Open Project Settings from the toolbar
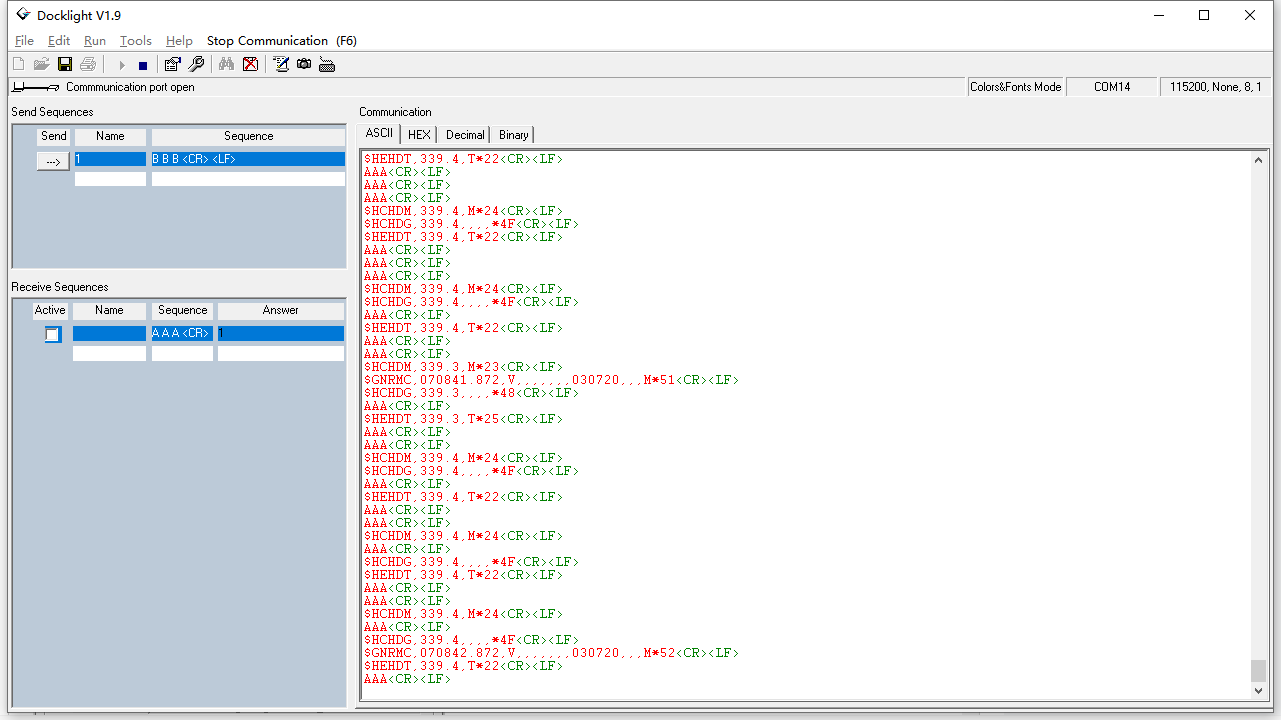1281x720 pixels. click(173, 65)
